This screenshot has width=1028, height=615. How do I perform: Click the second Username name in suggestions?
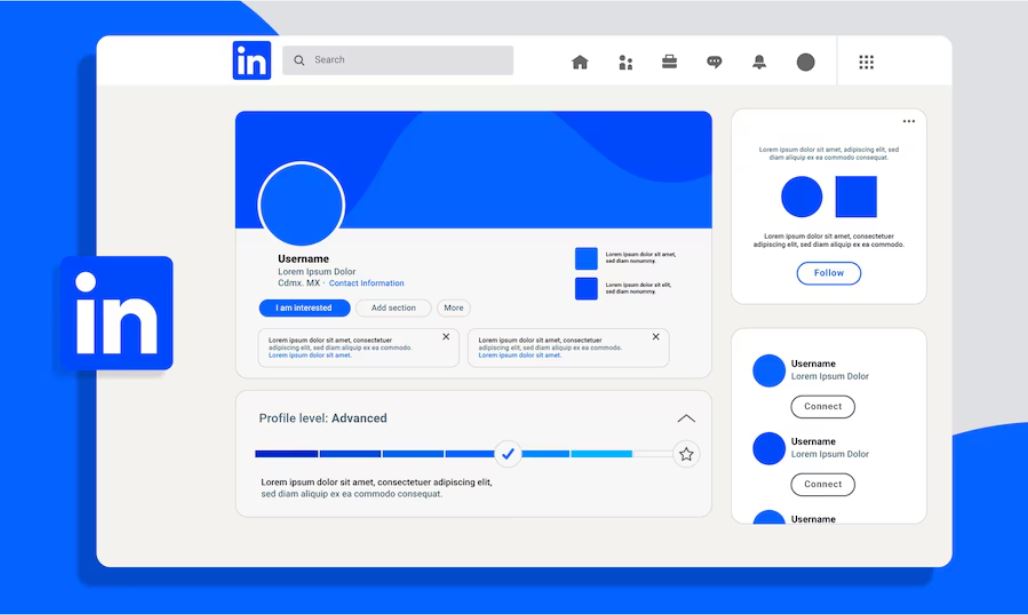[x=813, y=441]
